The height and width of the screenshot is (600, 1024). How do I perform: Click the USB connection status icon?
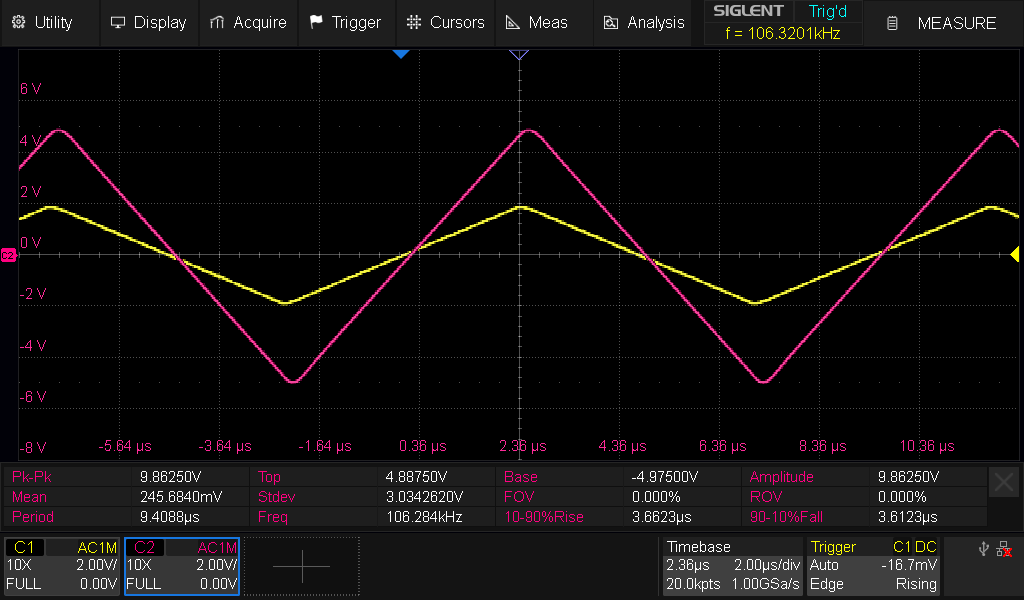(x=984, y=548)
